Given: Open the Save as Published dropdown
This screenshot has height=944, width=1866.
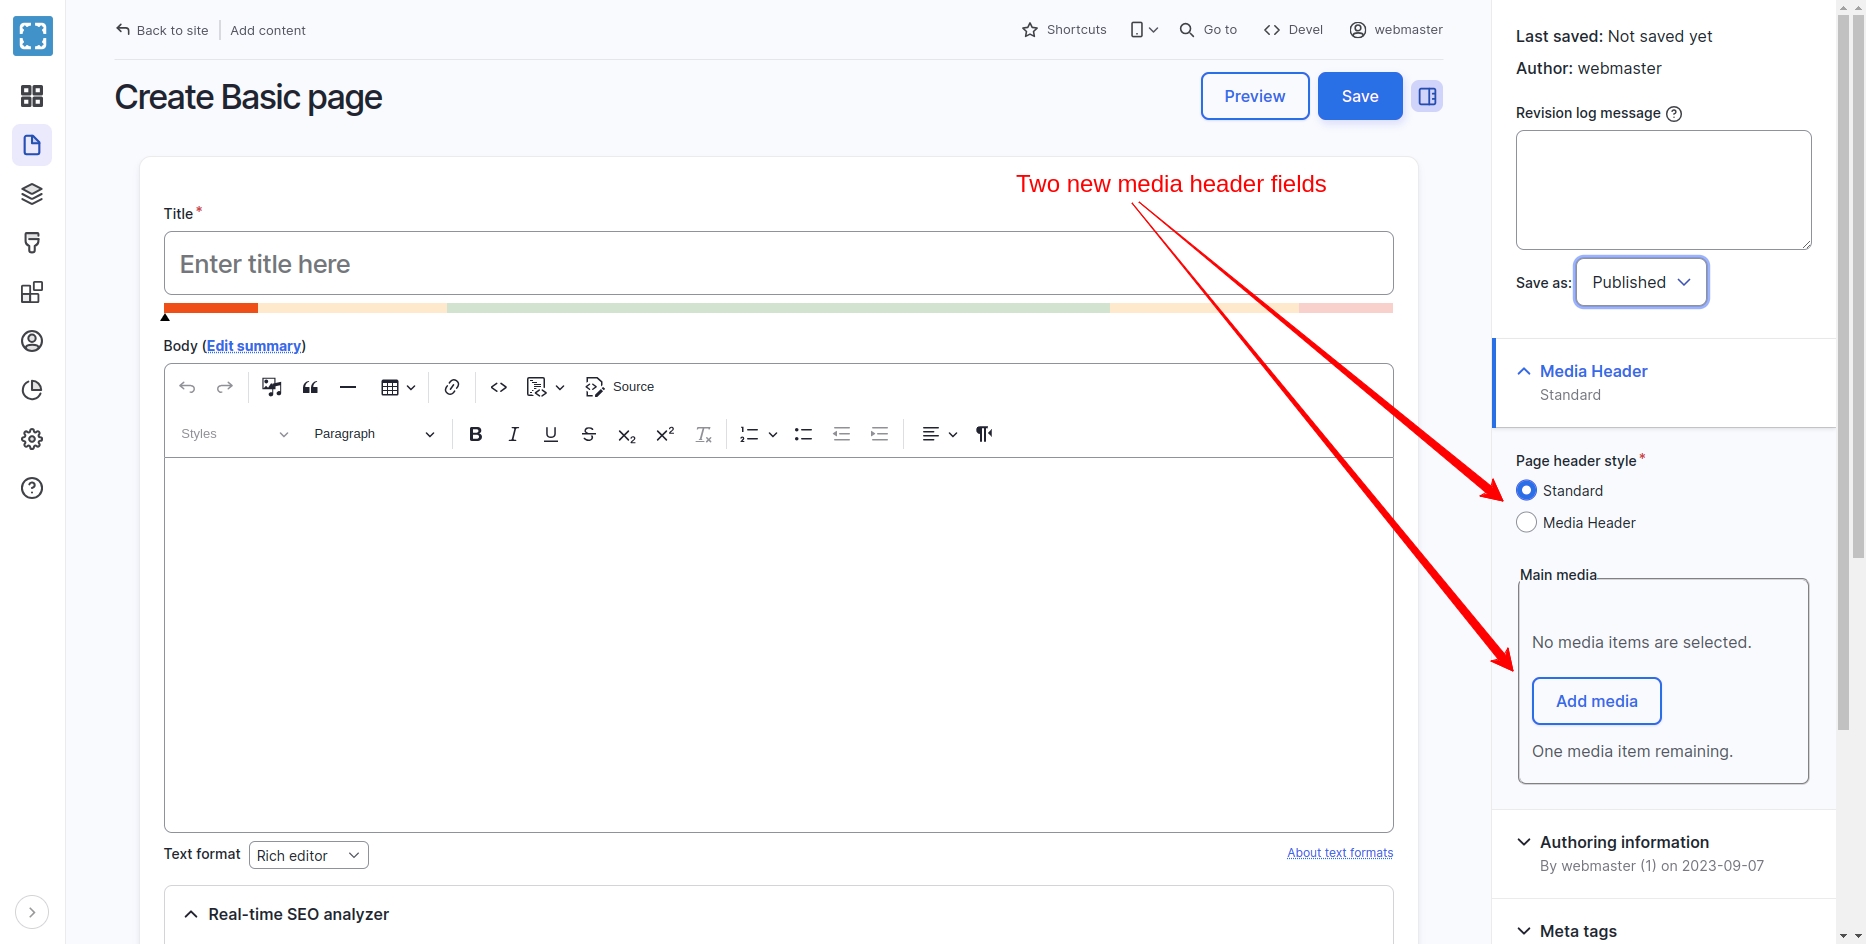Looking at the screenshot, I should (1640, 282).
